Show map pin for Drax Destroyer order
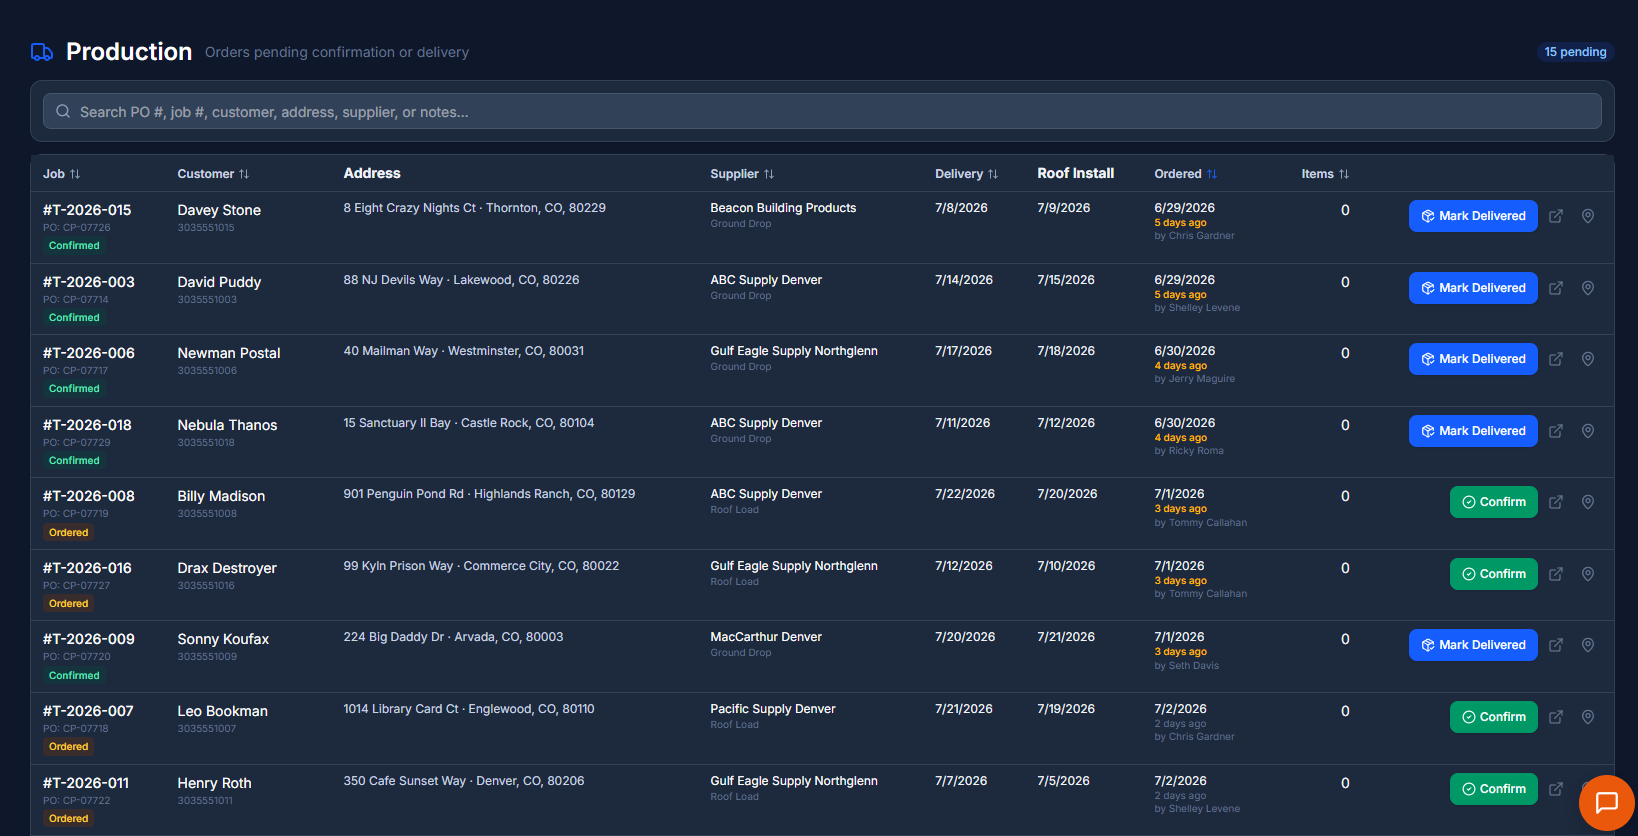 pos(1588,574)
